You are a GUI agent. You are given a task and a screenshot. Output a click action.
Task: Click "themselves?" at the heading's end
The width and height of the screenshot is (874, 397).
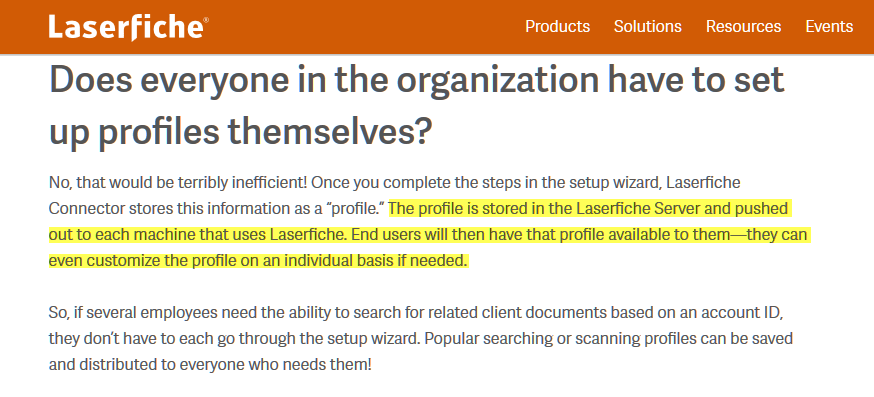329,132
